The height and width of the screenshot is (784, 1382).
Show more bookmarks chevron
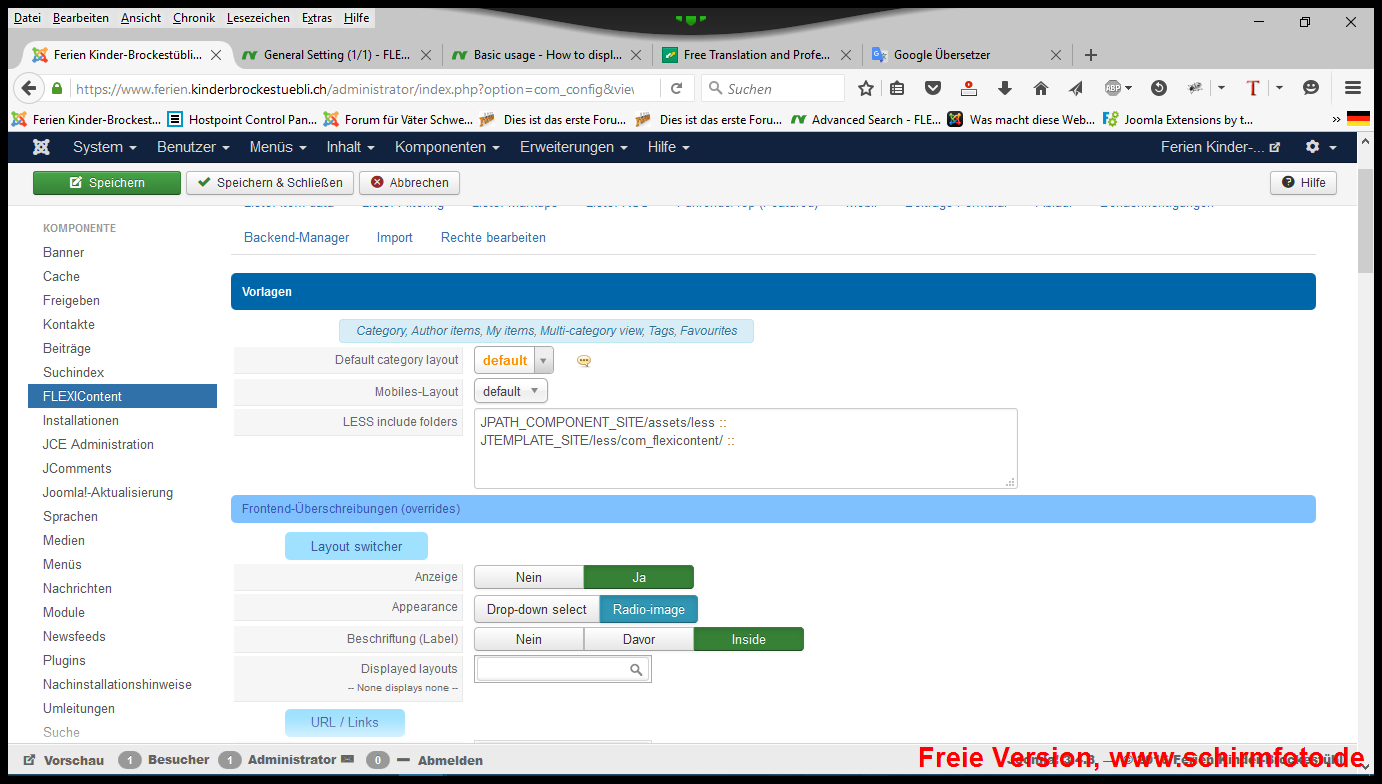coord(1336,119)
